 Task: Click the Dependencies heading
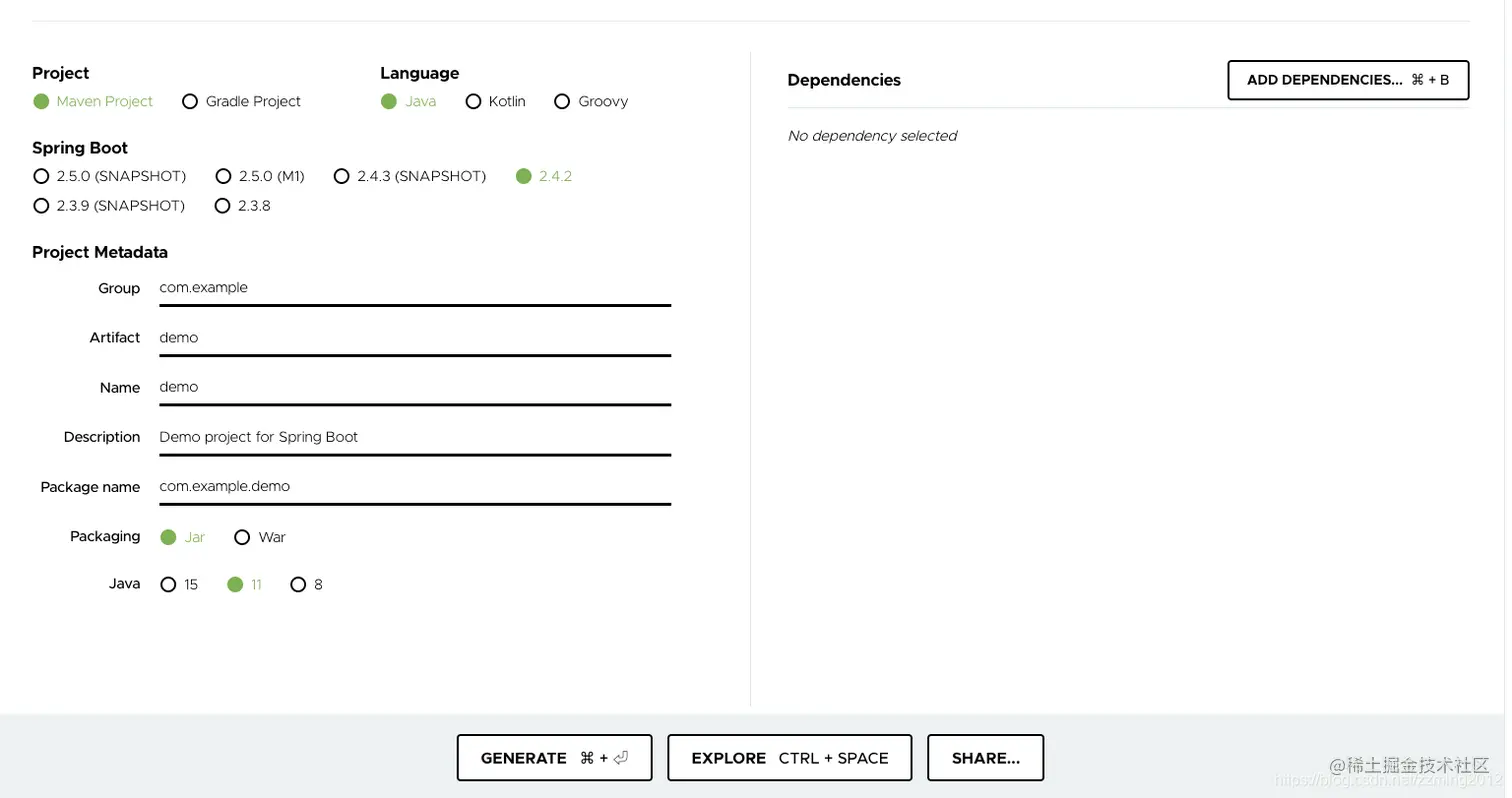(844, 80)
